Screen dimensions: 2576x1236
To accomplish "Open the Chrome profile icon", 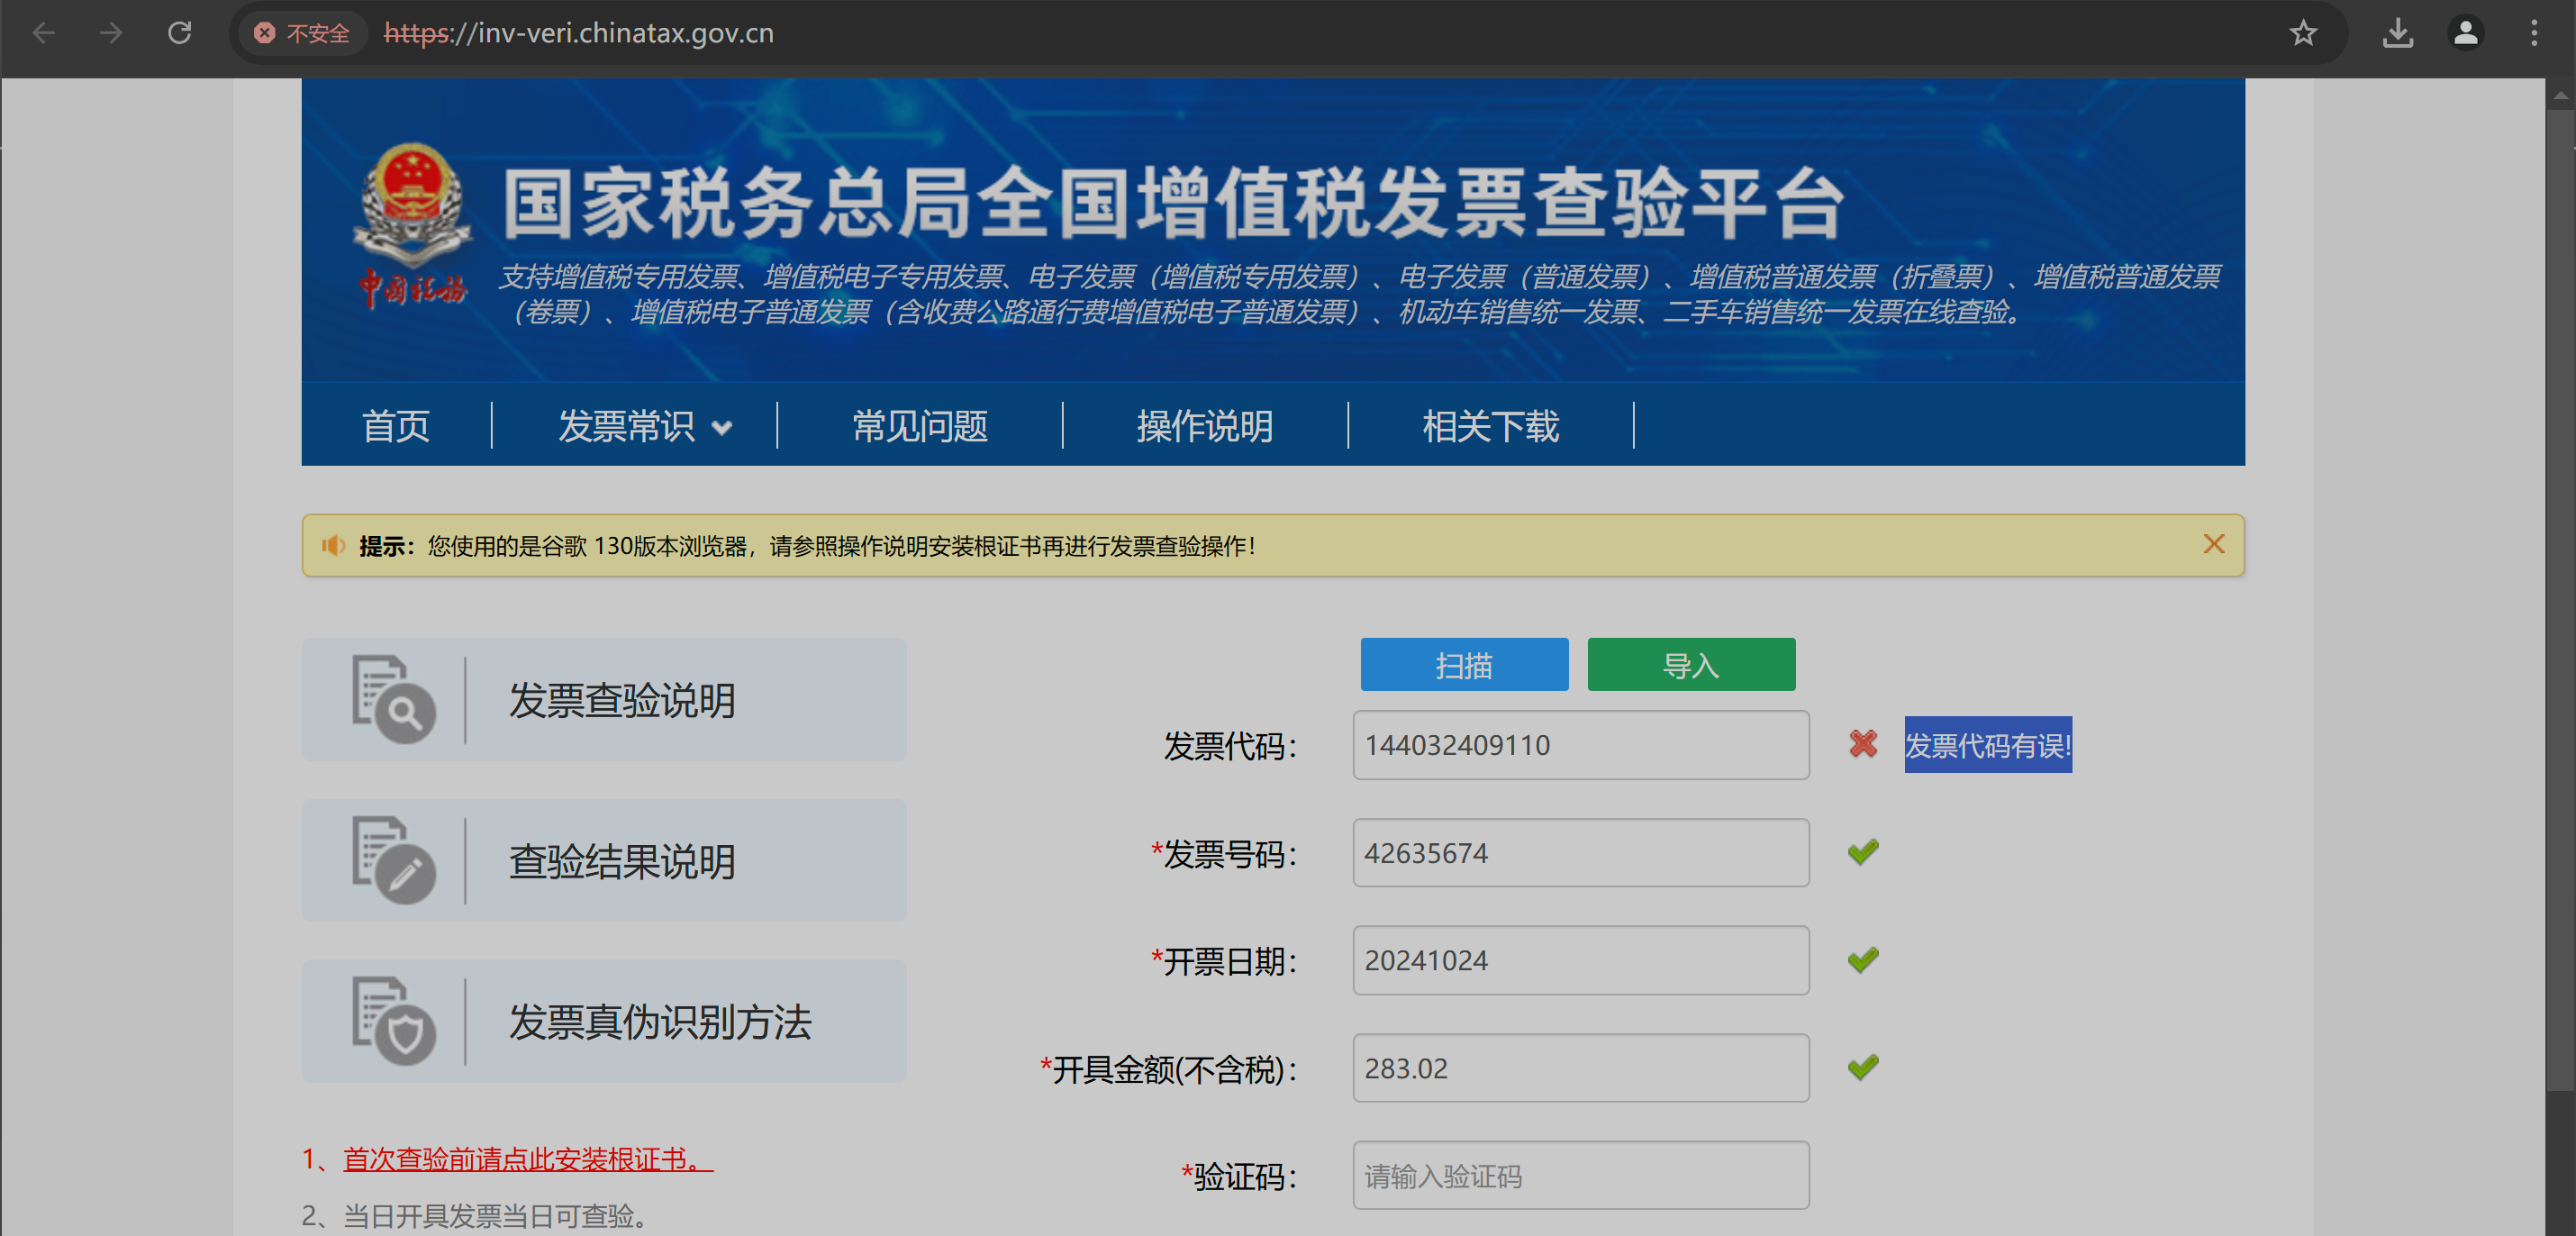I will pos(2465,33).
